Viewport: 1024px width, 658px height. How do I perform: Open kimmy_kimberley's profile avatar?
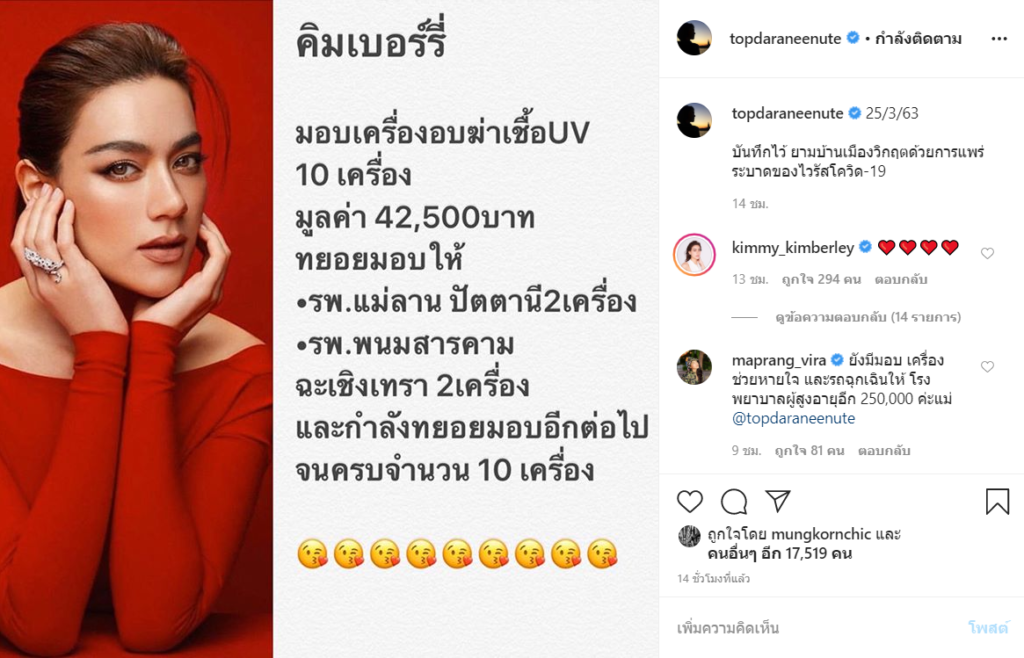coord(694,255)
